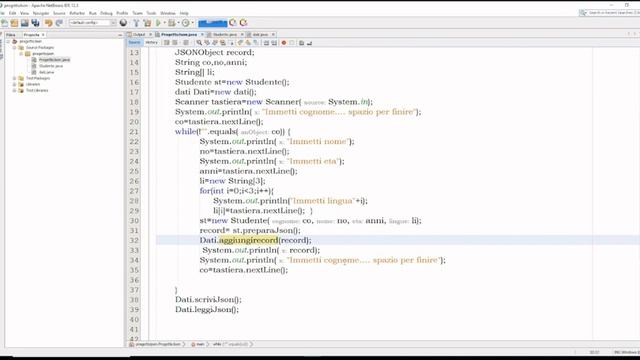Open the Debug menu

click(x=106, y=13)
